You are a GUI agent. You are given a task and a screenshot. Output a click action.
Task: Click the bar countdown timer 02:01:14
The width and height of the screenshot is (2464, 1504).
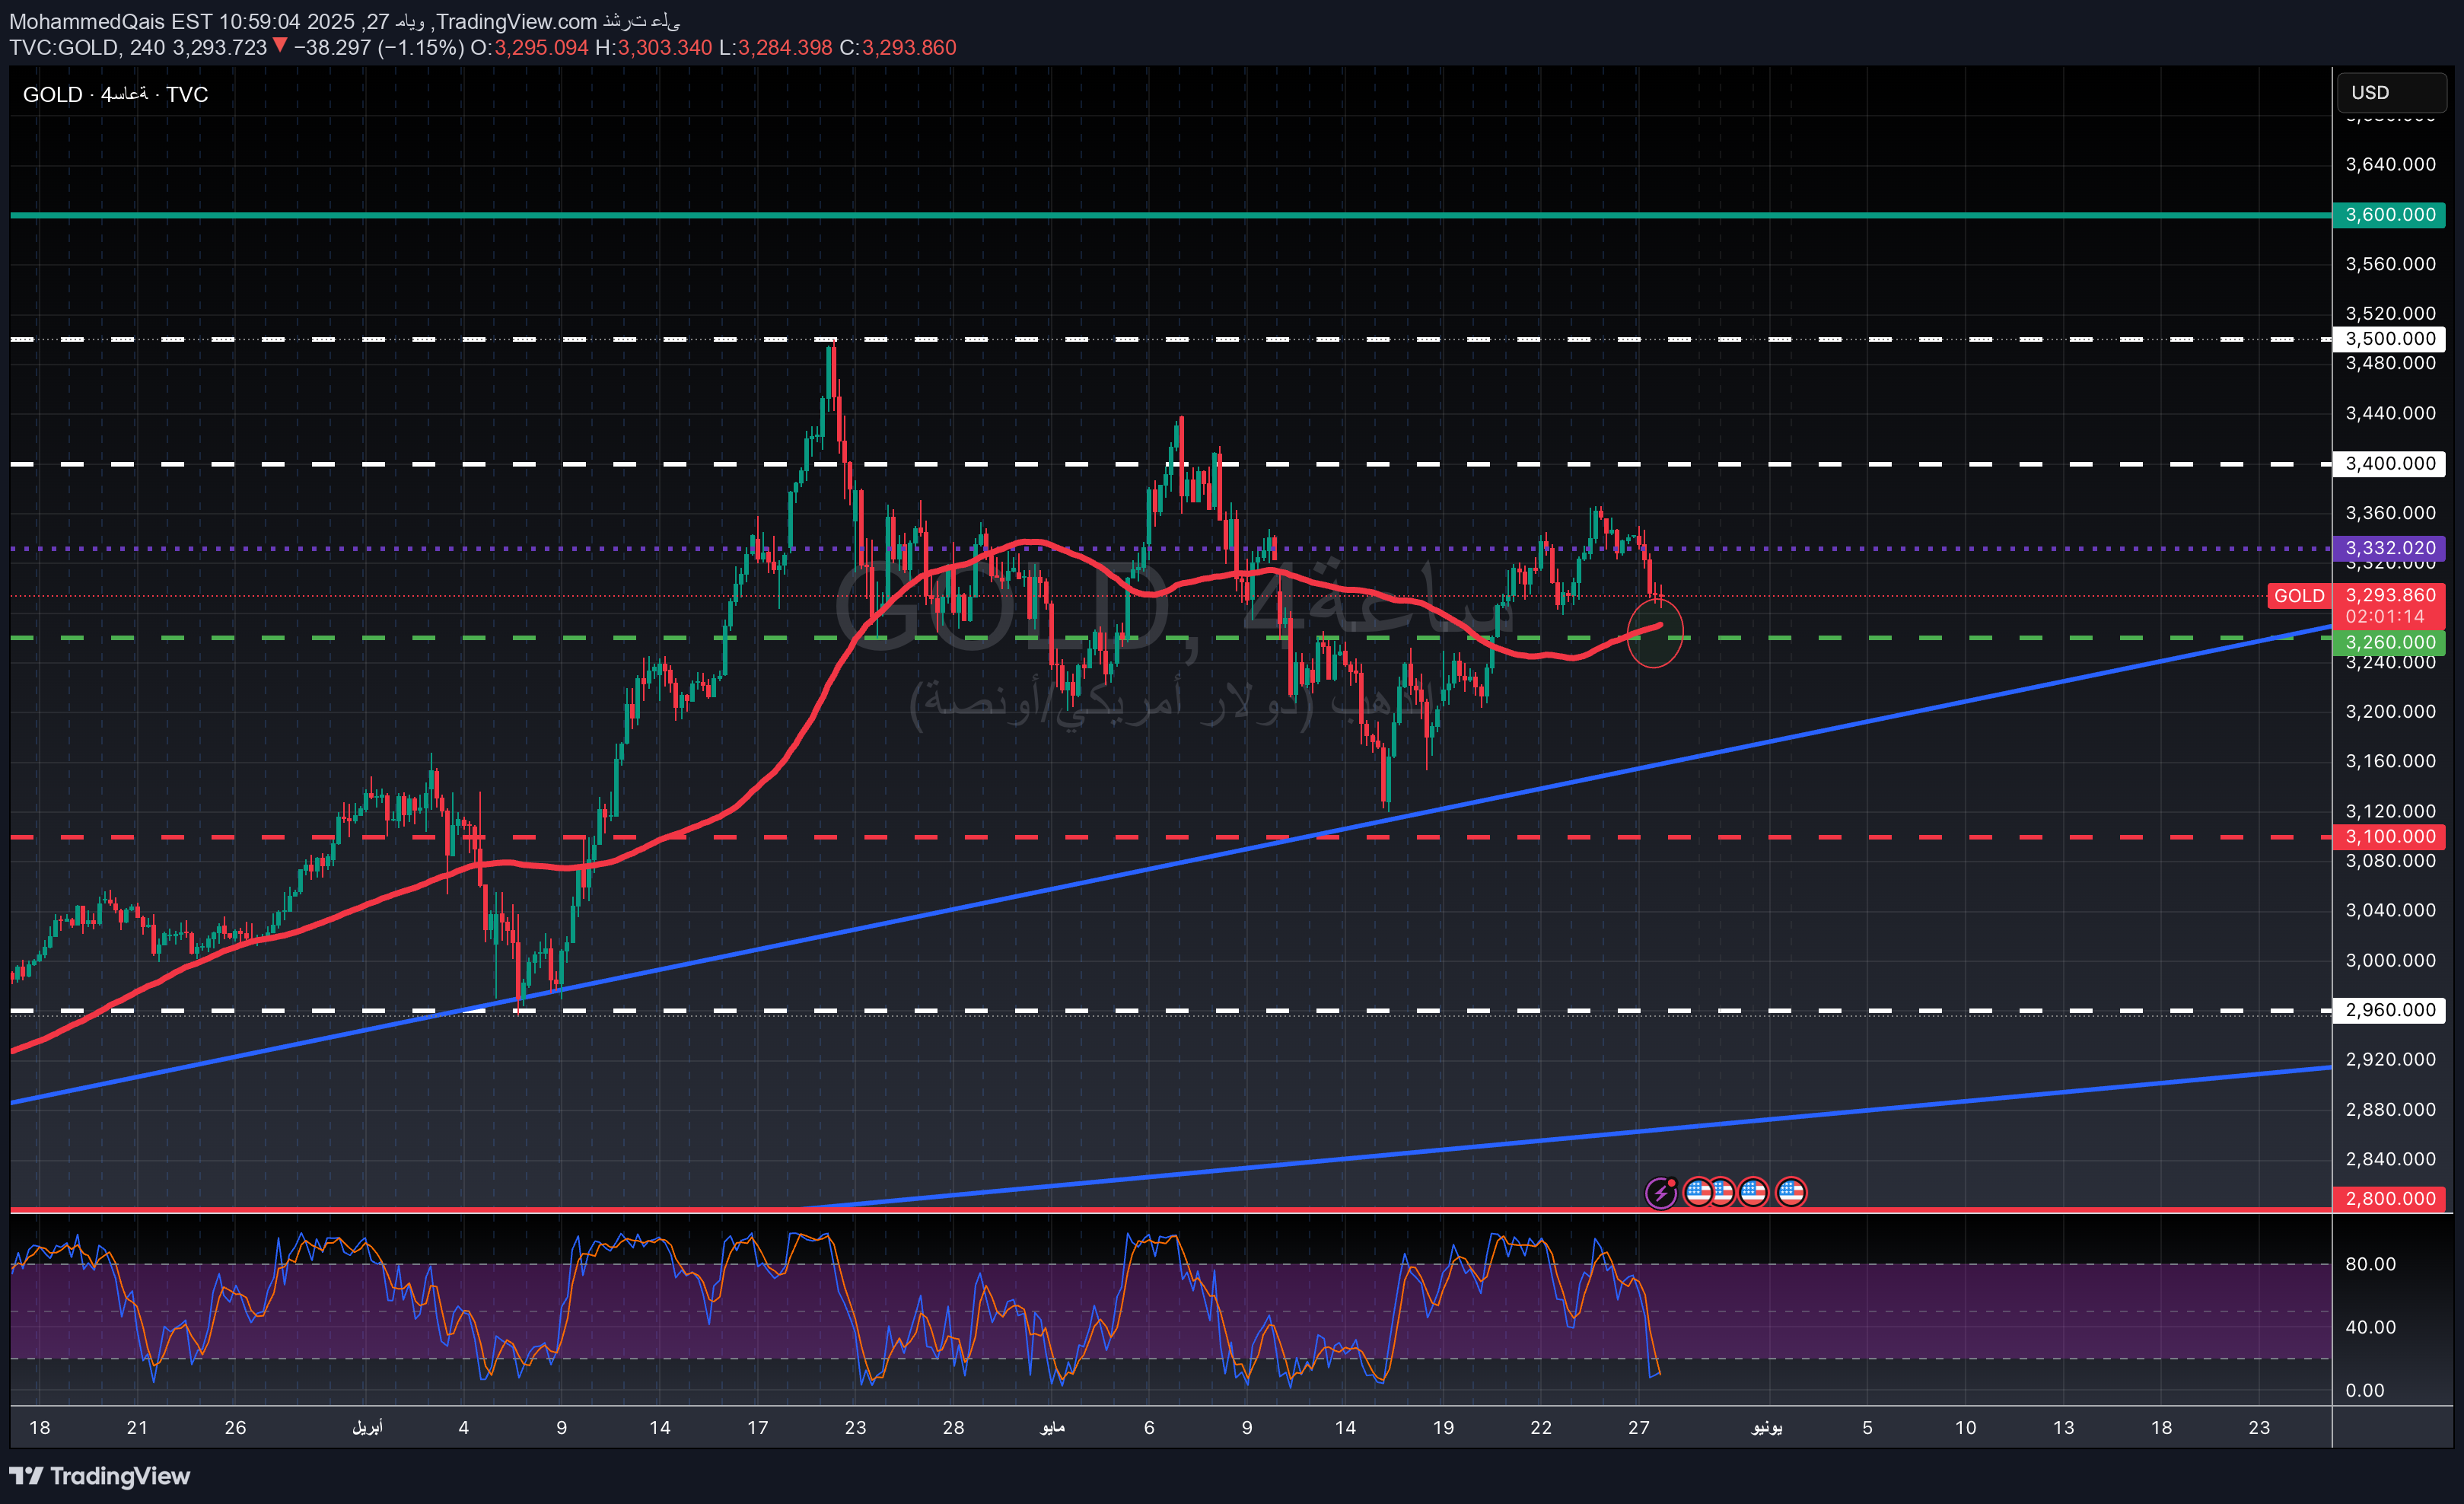pyautogui.click(x=2386, y=617)
